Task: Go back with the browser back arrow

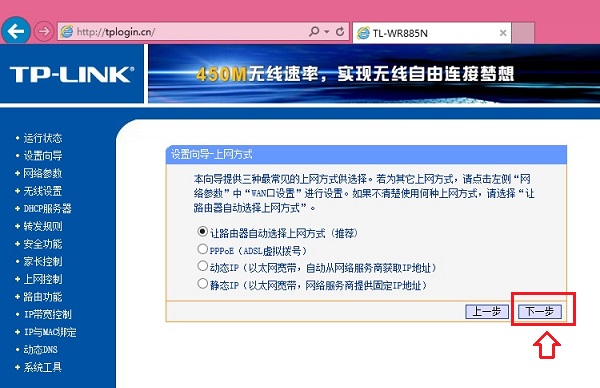Action: coord(16,31)
